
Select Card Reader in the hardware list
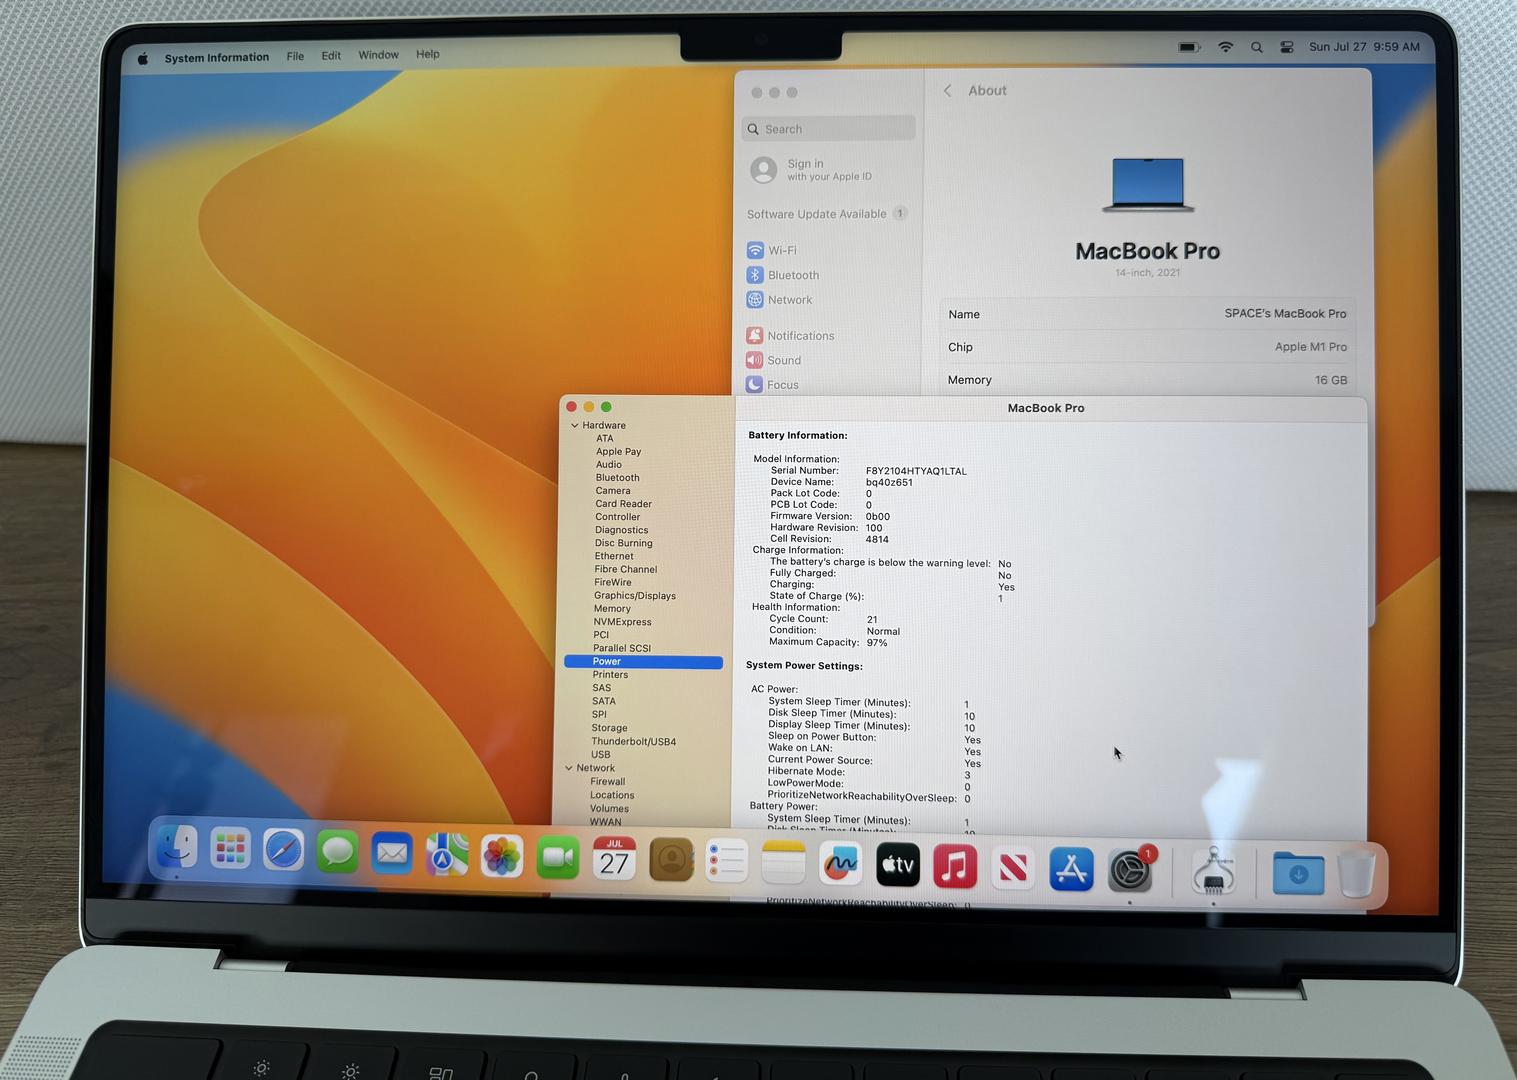623,504
